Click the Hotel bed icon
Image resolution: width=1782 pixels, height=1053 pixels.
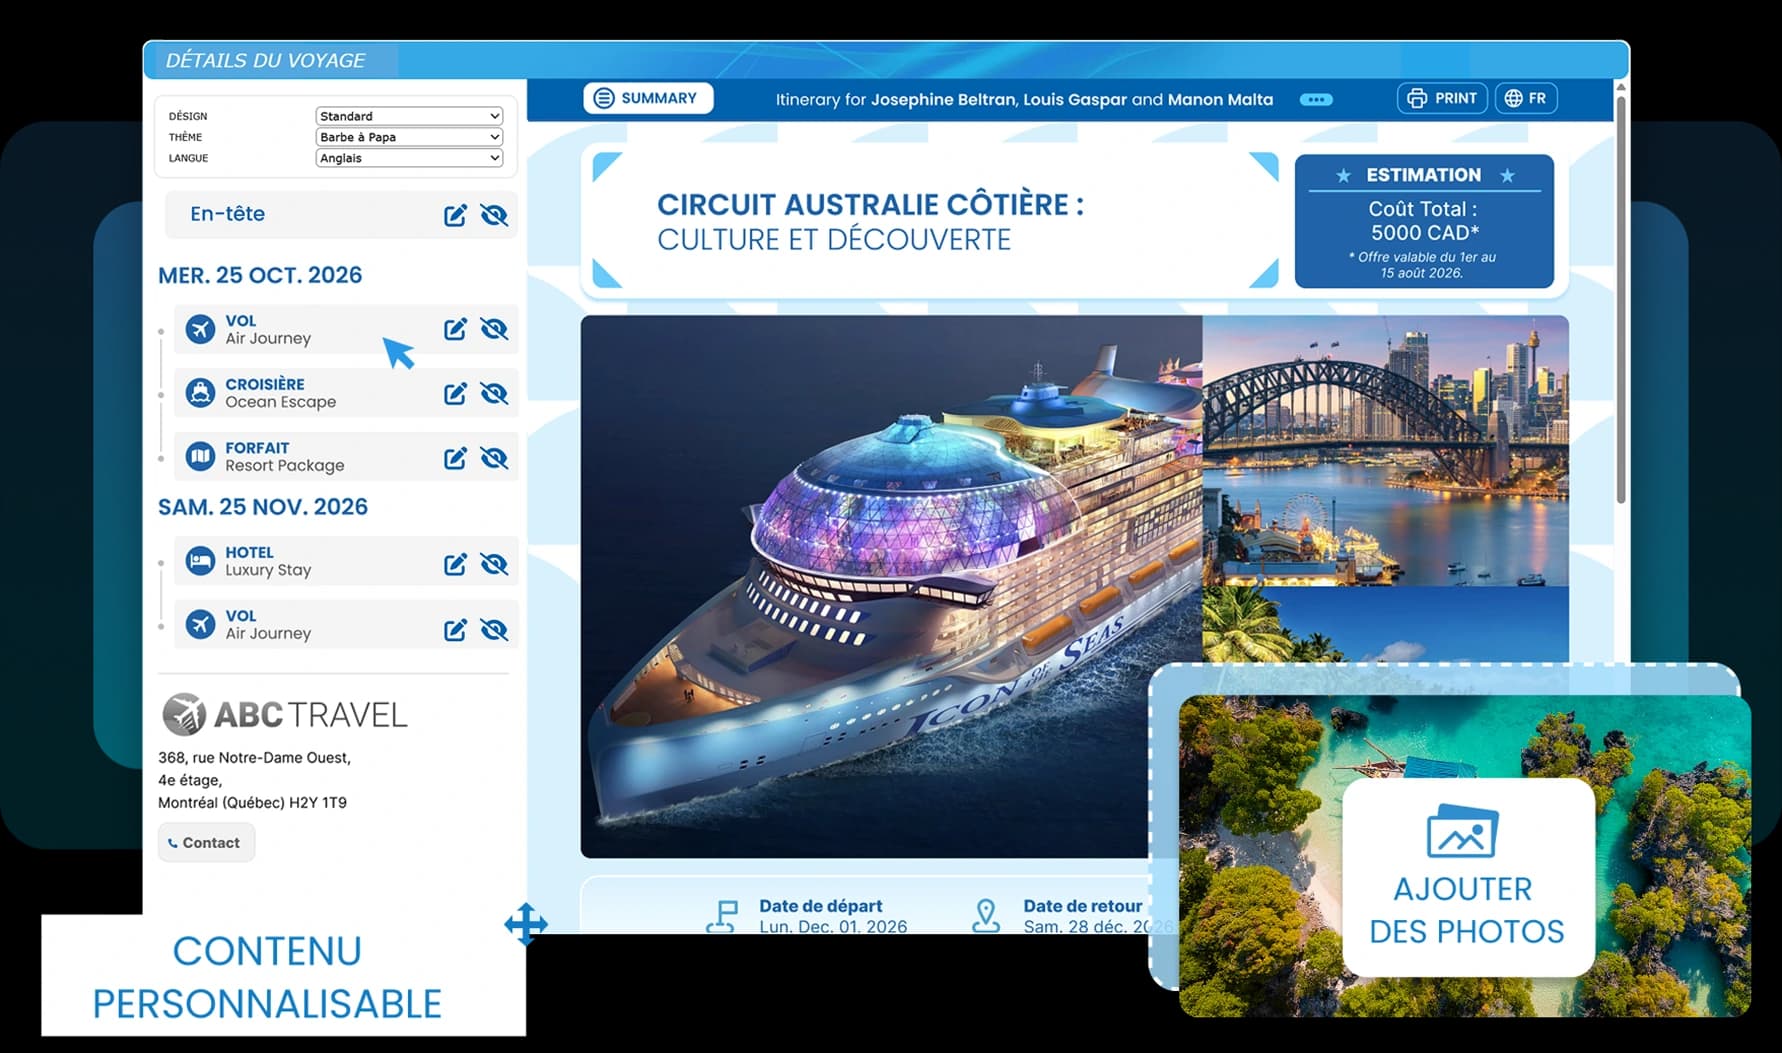(200, 561)
